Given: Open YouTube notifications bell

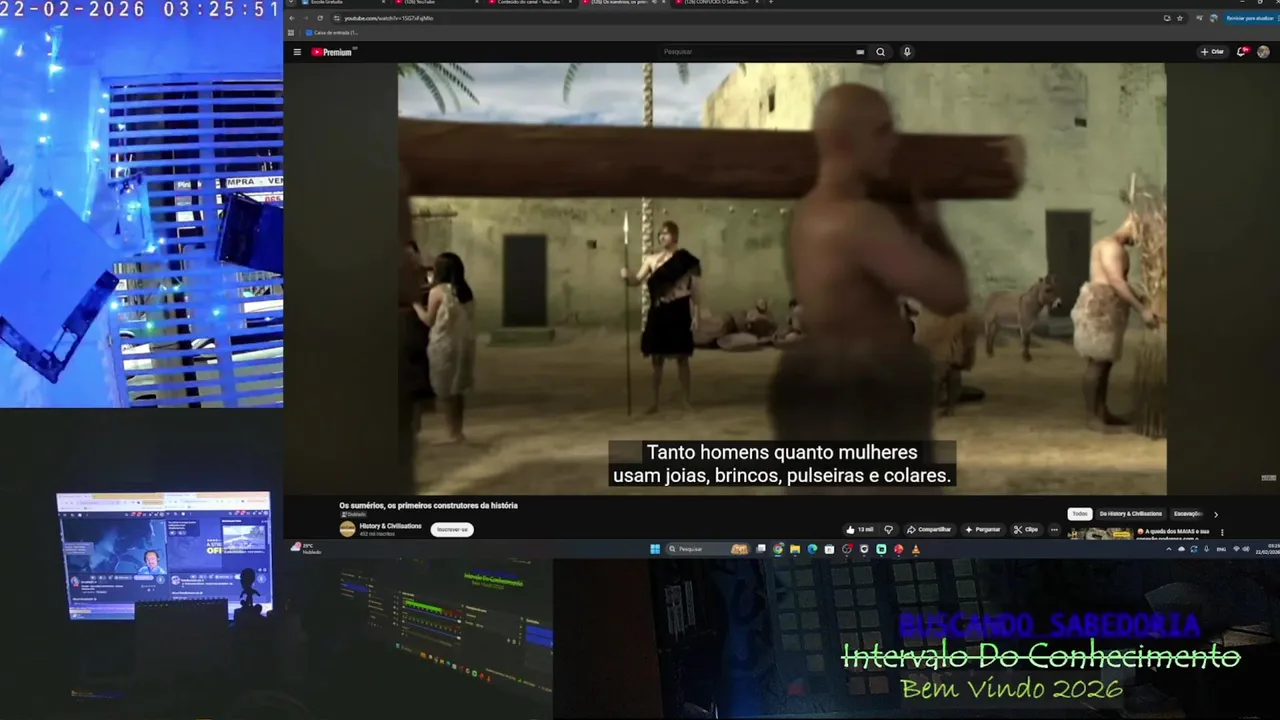Looking at the screenshot, I should [1242, 52].
